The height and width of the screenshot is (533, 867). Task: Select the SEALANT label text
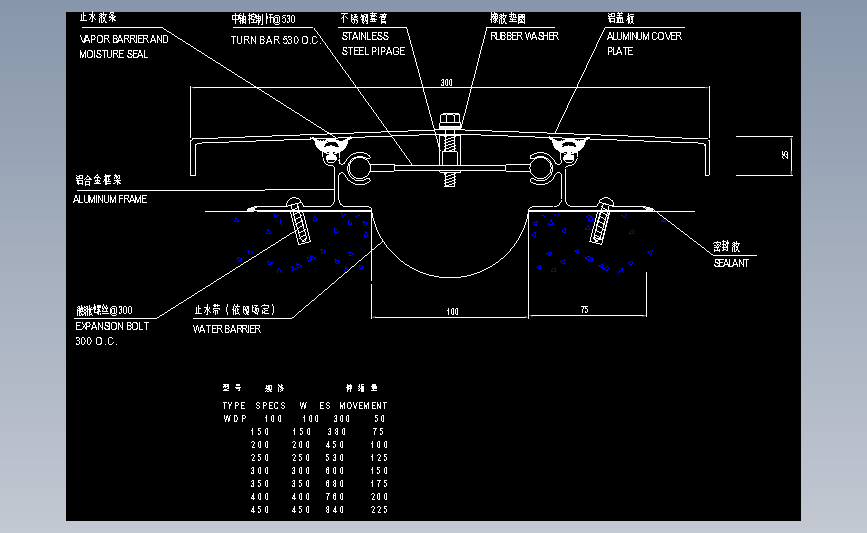[731, 264]
